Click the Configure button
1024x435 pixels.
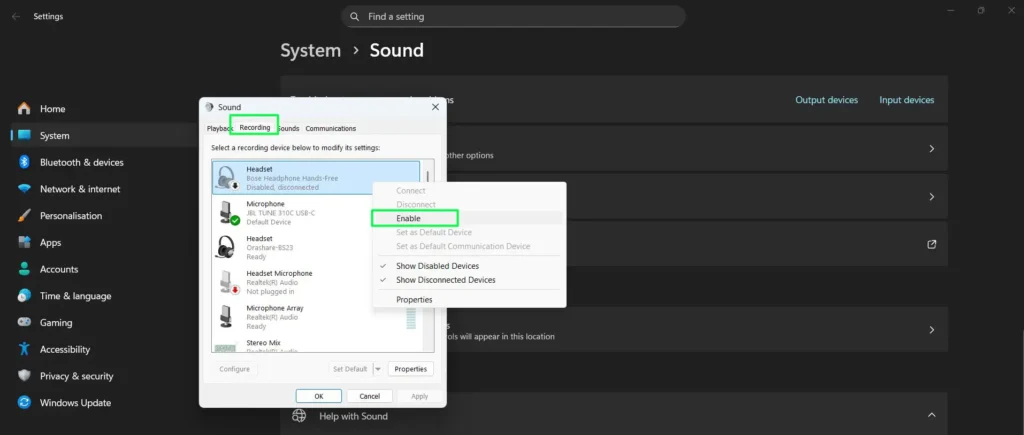click(234, 369)
